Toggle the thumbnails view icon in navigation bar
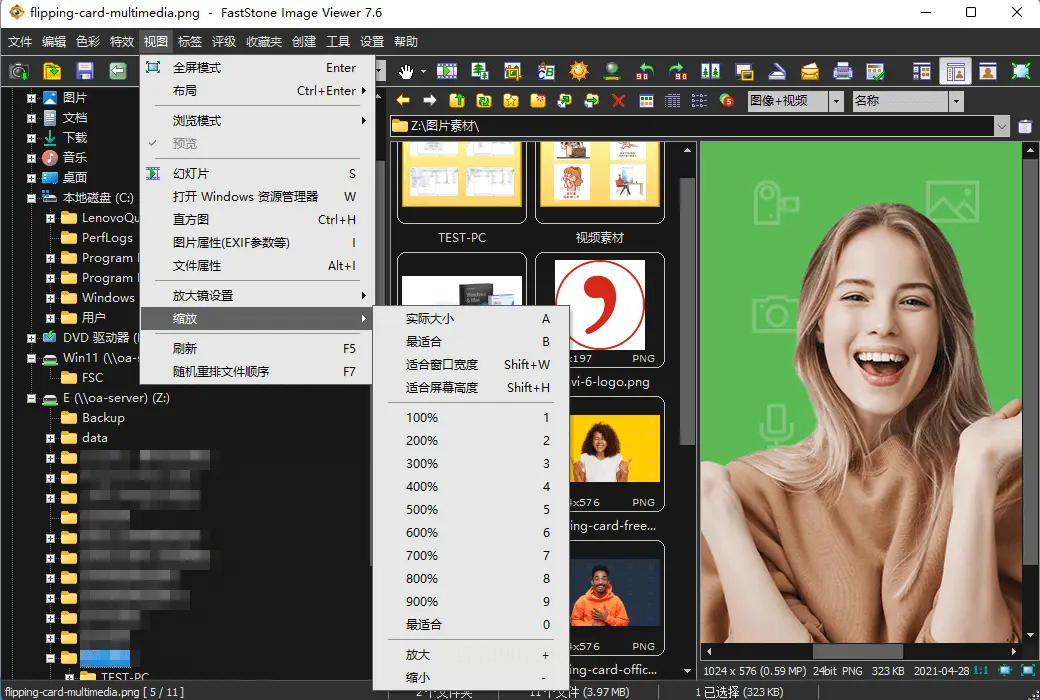This screenshot has width=1040, height=700. [646, 101]
